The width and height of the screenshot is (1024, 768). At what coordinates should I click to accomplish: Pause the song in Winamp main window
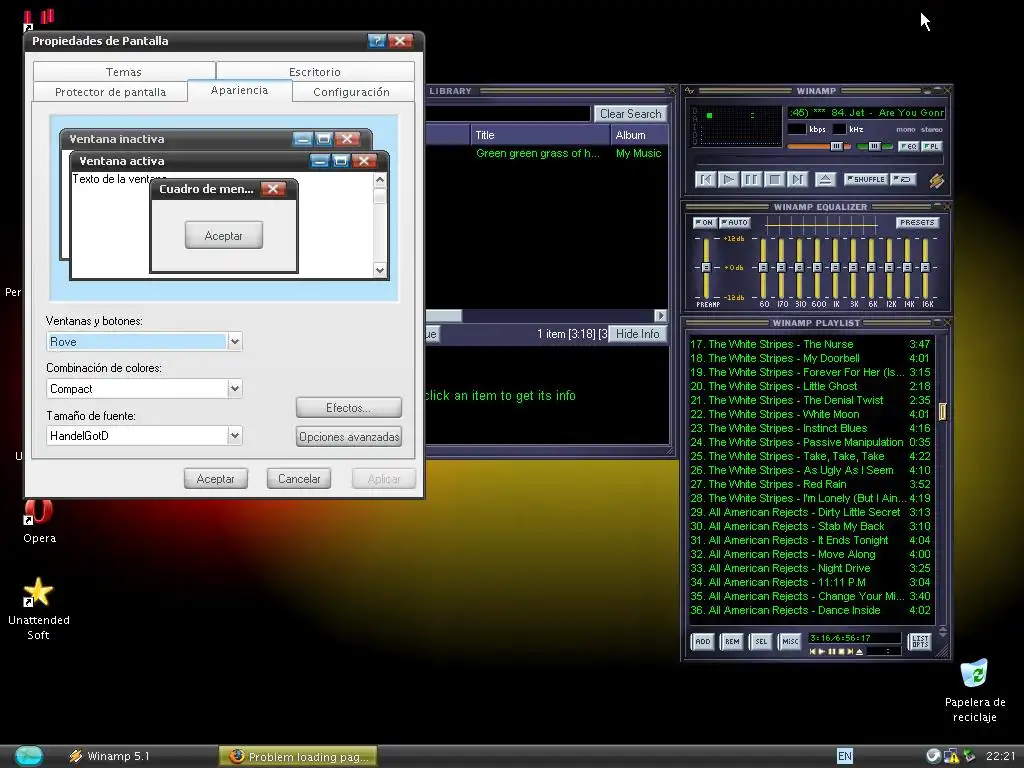tap(751, 179)
